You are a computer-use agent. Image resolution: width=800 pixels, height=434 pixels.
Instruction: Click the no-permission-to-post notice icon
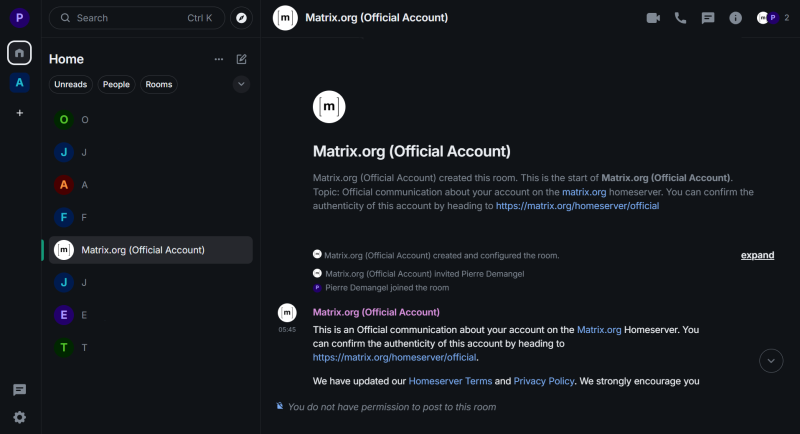pos(280,406)
